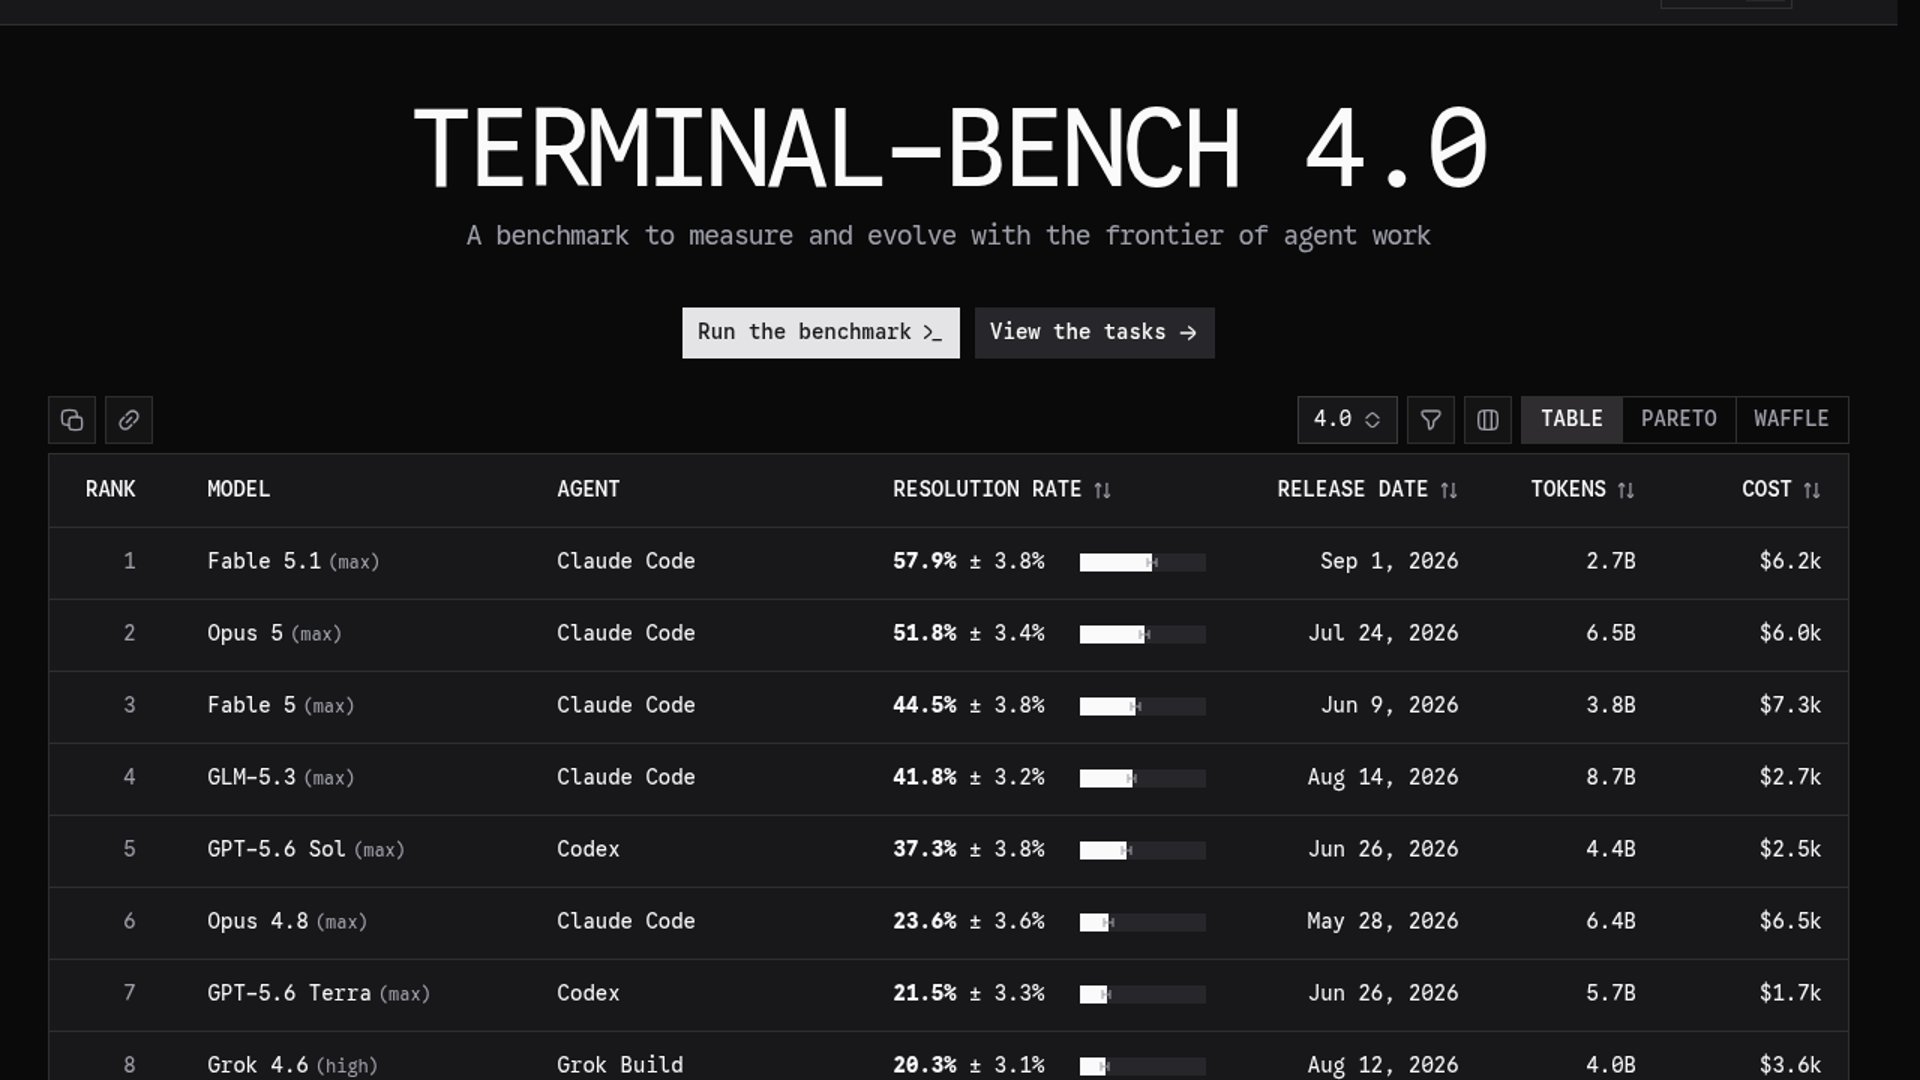Click the $7.3k cost value
This screenshot has height=1080, width=1920.
click(x=1790, y=706)
